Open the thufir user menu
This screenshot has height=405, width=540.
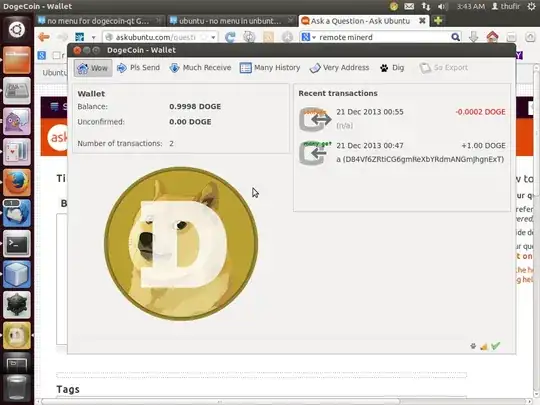[506, 6]
